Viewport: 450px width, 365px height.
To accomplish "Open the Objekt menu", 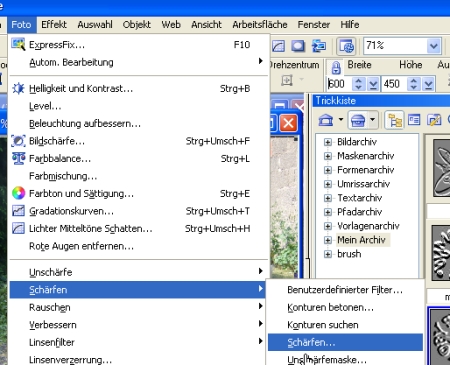I will 137,25.
